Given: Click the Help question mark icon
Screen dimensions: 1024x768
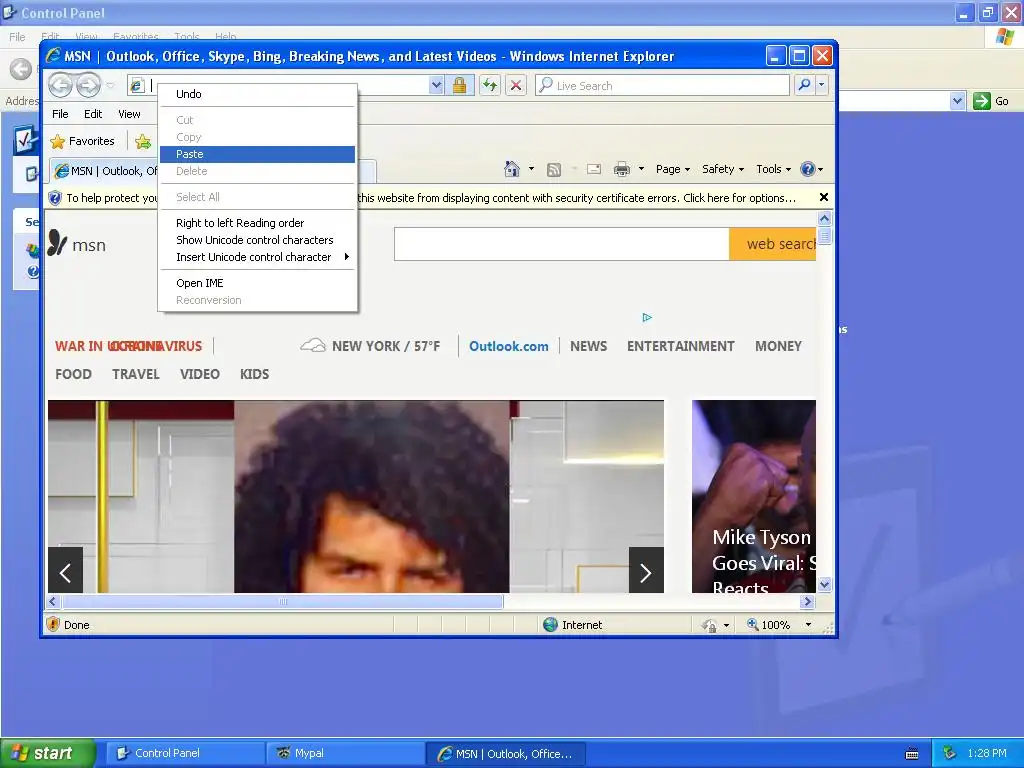Looking at the screenshot, I should 808,169.
